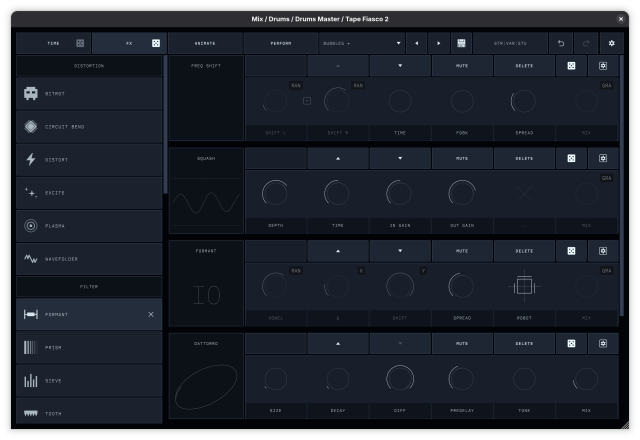640x440 pixels.
Task: Delete the Freq Shift module
Action: point(524,66)
